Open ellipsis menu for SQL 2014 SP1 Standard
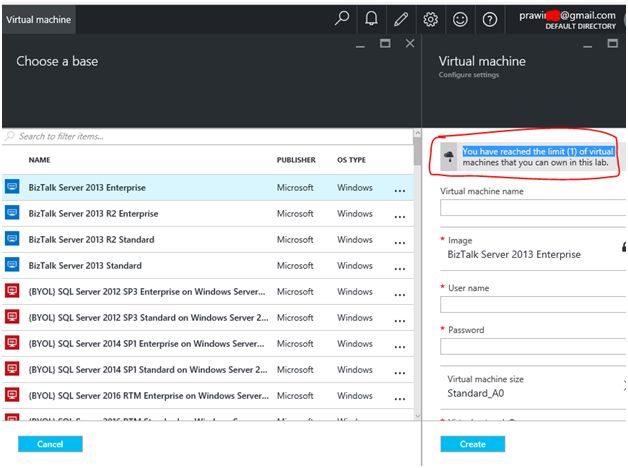 click(x=400, y=373)
